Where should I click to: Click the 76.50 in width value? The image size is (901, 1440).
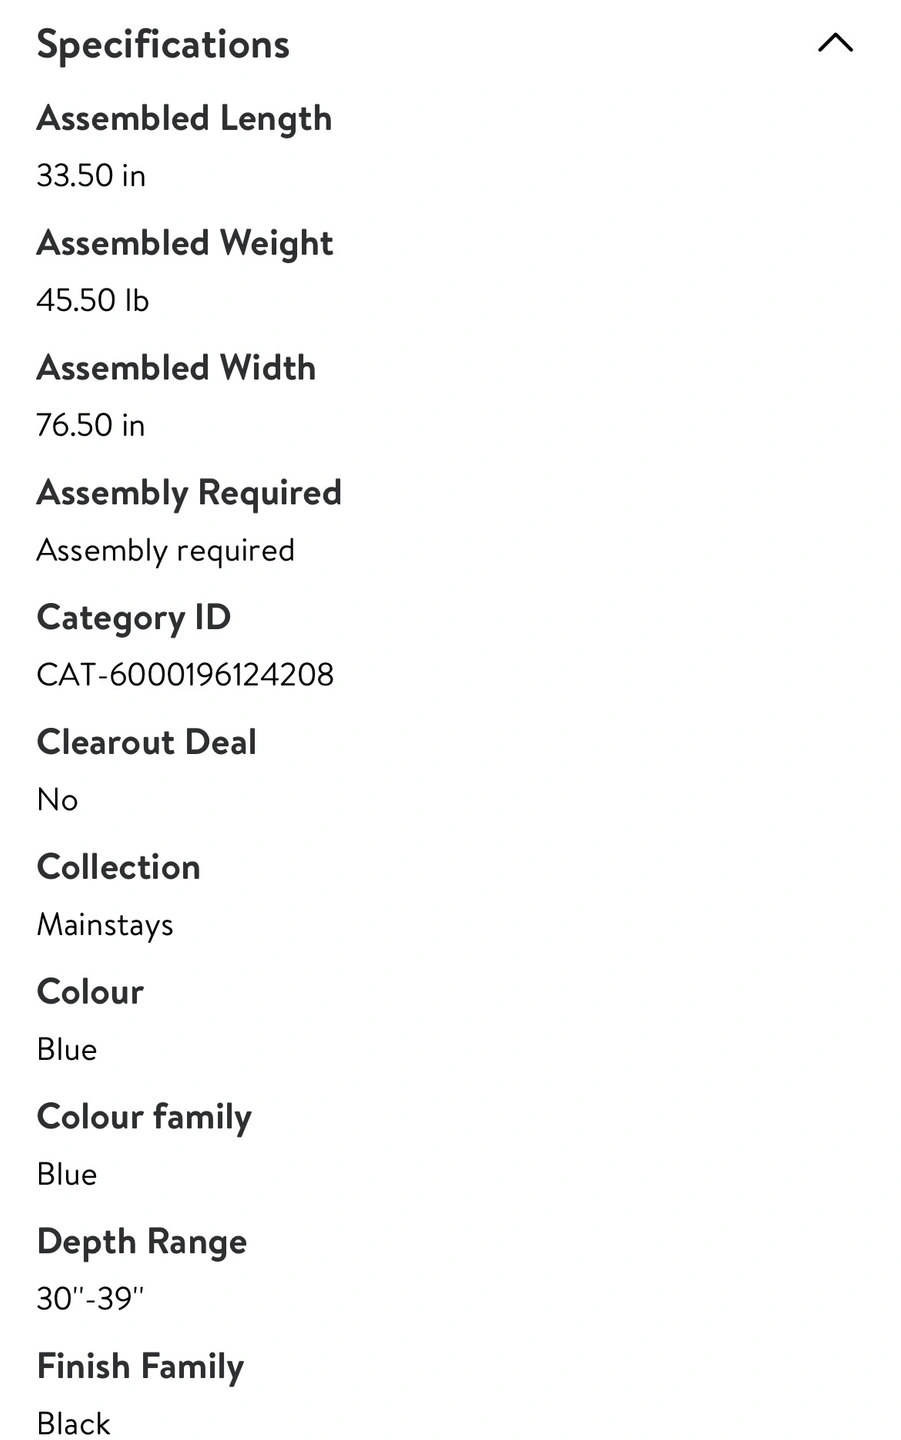tap(91, 425)
